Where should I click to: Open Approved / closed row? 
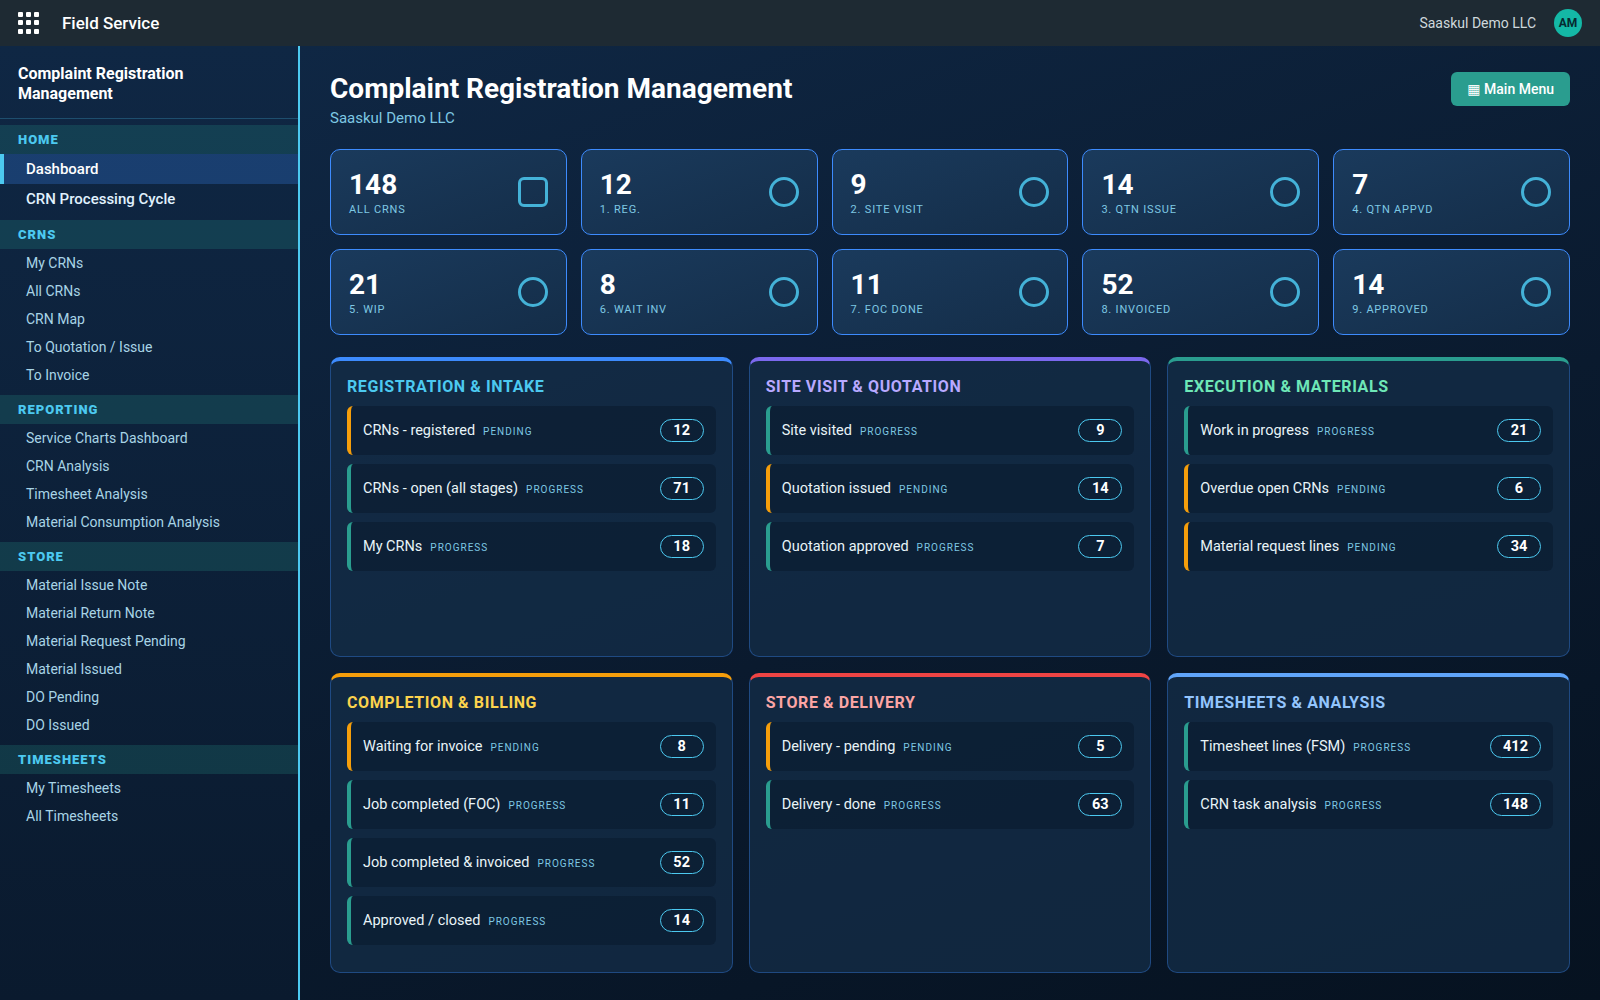click(x=531, y=920)
